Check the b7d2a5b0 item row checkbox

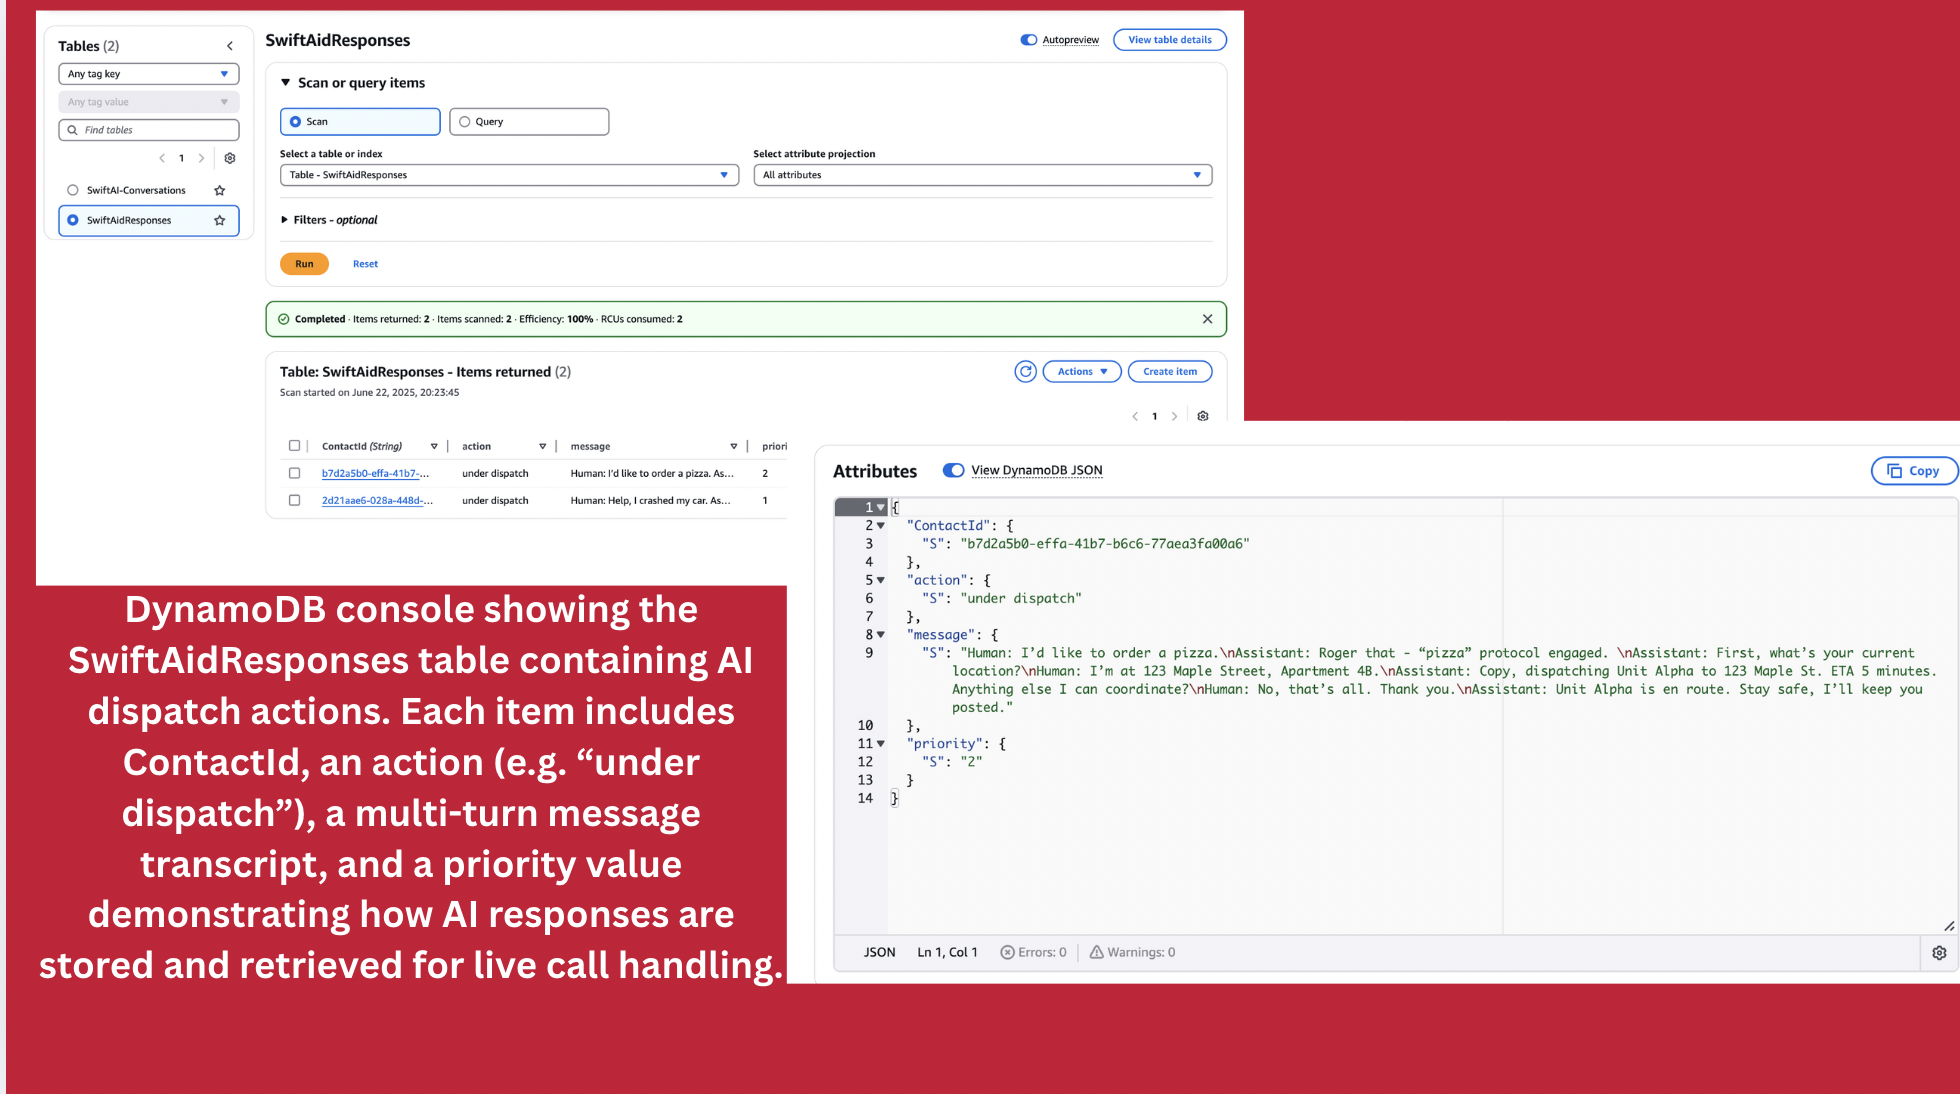click(294, 473)
